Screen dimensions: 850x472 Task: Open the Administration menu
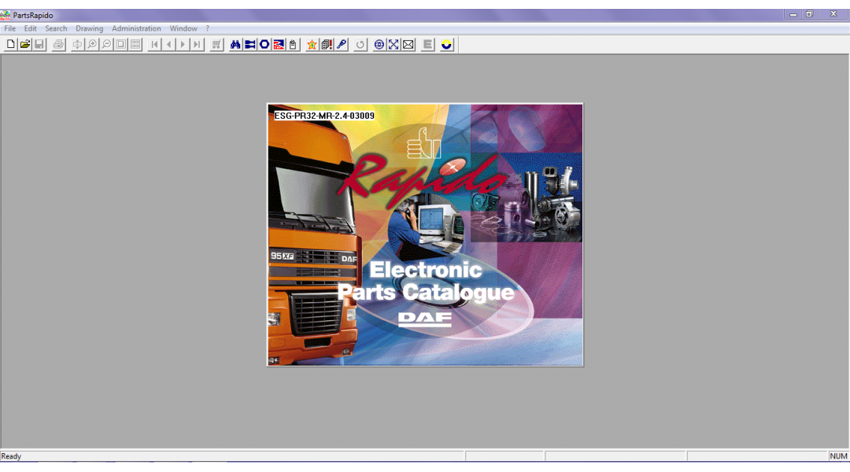[136, 28]
